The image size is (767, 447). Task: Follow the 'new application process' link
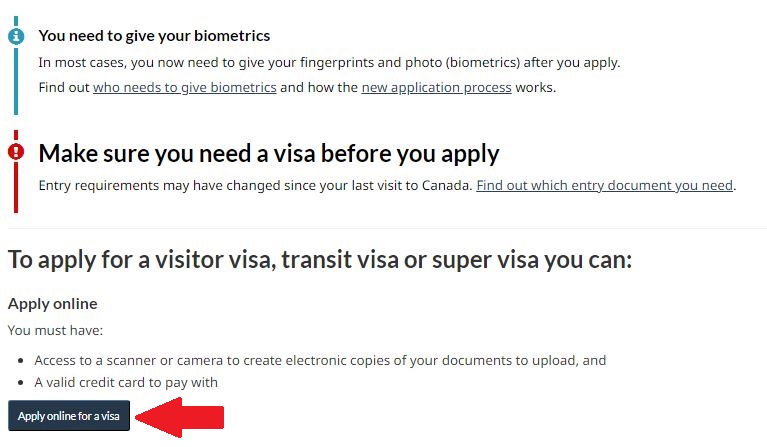point(436,88)
